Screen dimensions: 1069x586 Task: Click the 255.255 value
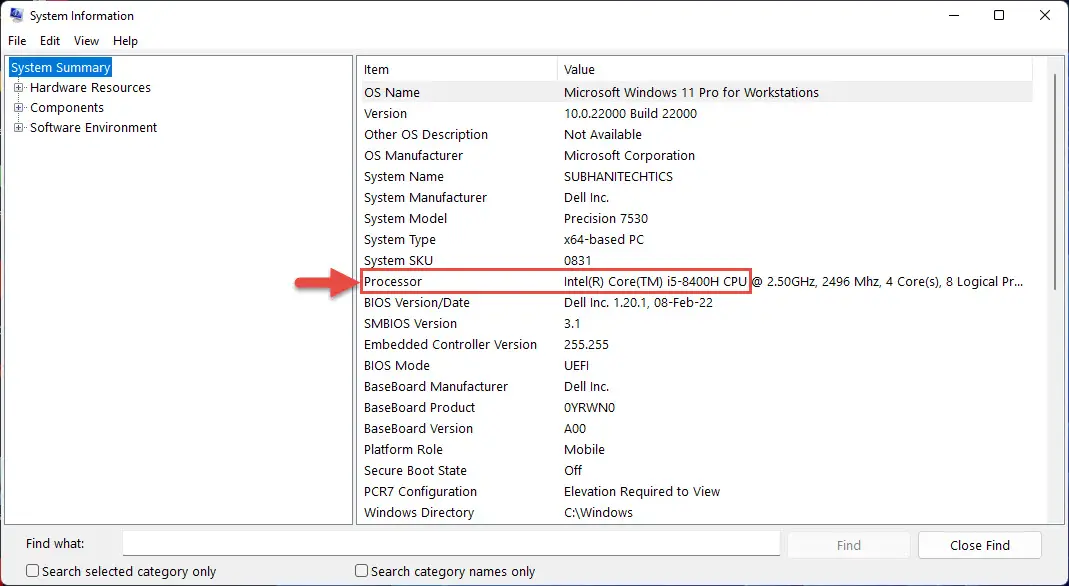pyautogui.click(x=586, y=345)
